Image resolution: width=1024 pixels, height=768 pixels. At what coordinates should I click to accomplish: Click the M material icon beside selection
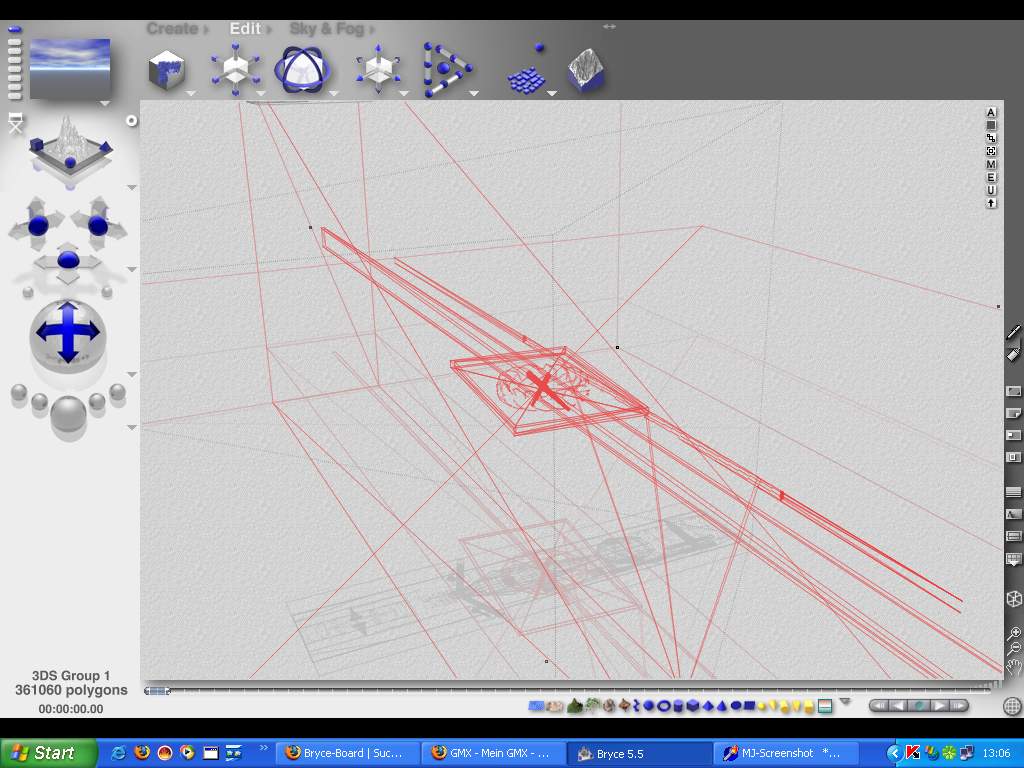[991, 165]
